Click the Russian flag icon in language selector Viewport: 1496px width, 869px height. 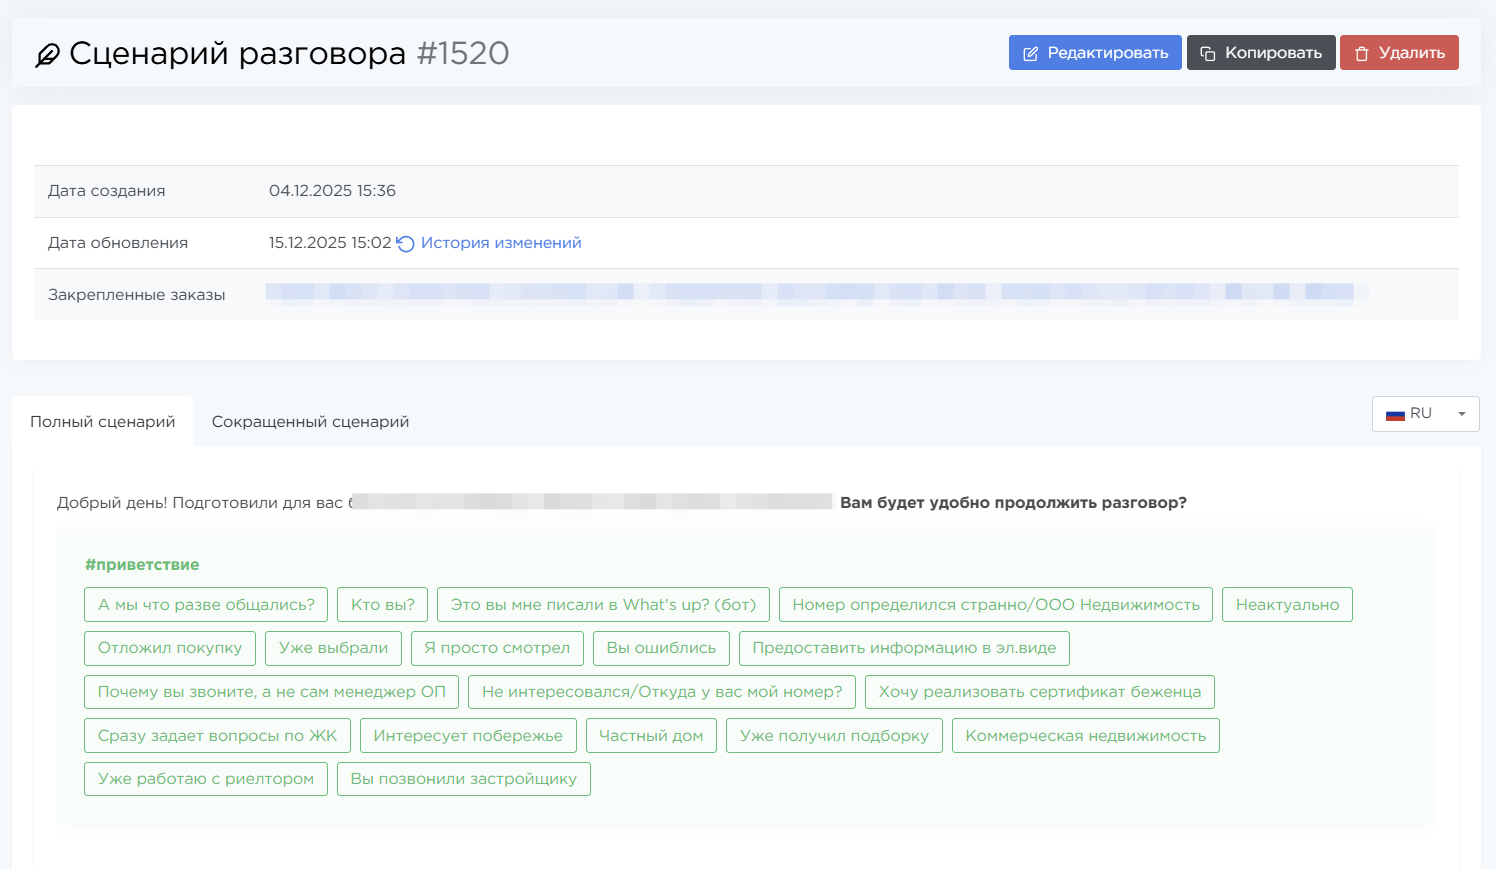point(1395,414)
